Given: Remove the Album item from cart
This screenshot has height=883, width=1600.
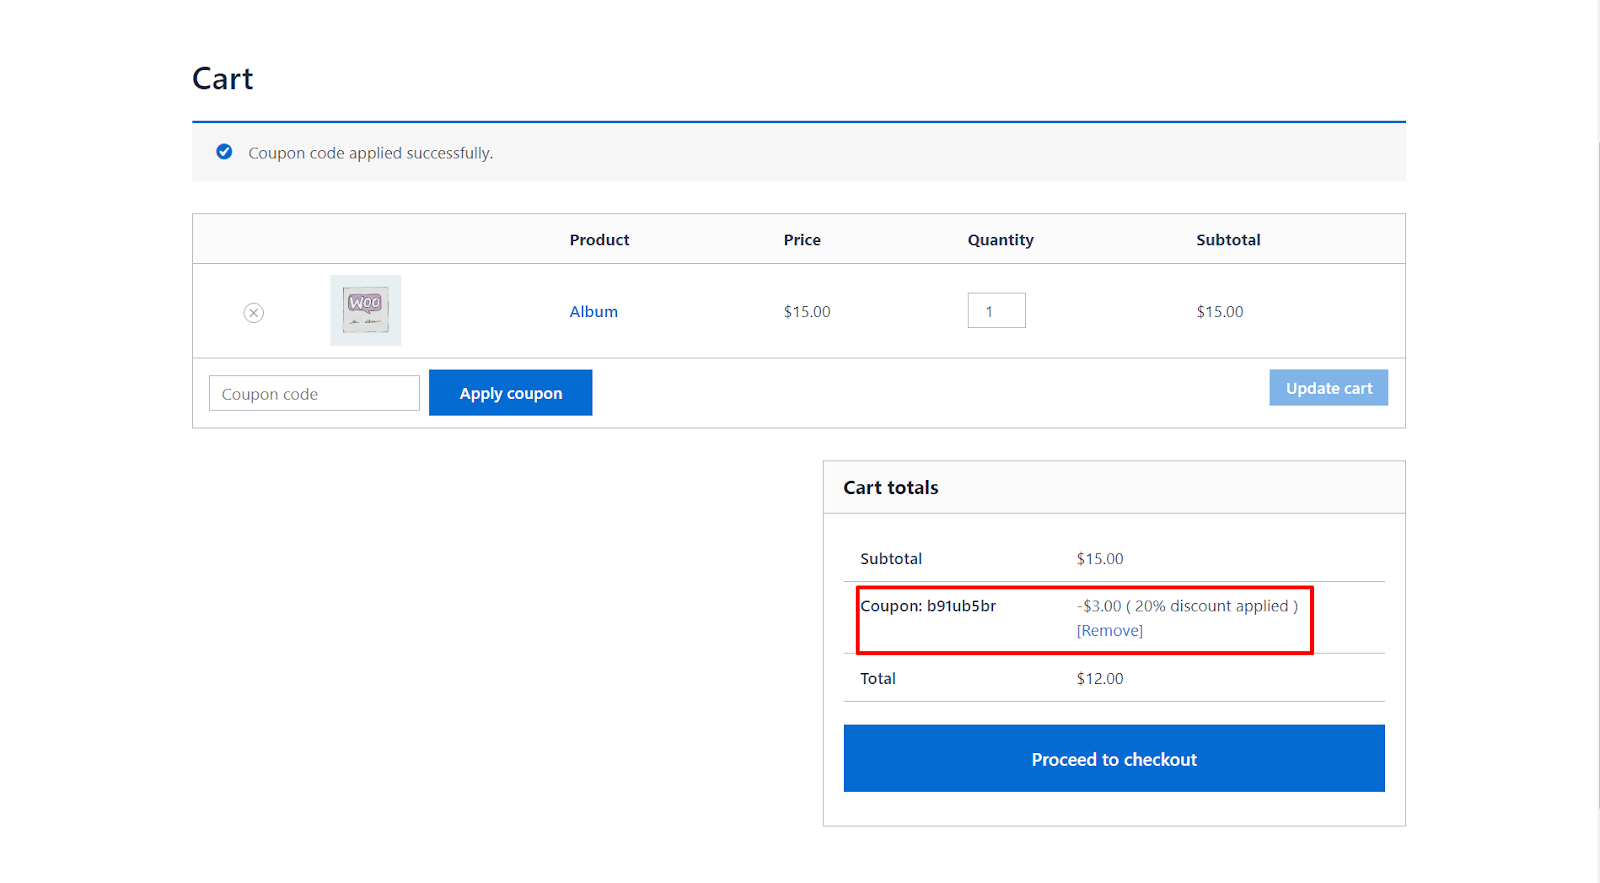Looking at the screenshot, I should point(254,313).
